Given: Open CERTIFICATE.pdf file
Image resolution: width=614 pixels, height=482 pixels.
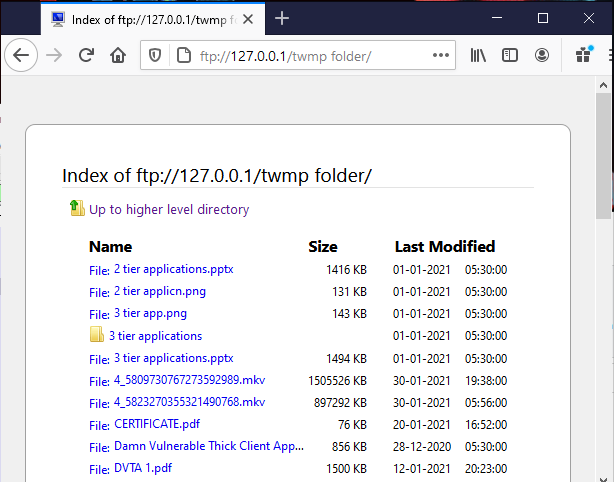Looking at the screenshot, I should (157, 424).
